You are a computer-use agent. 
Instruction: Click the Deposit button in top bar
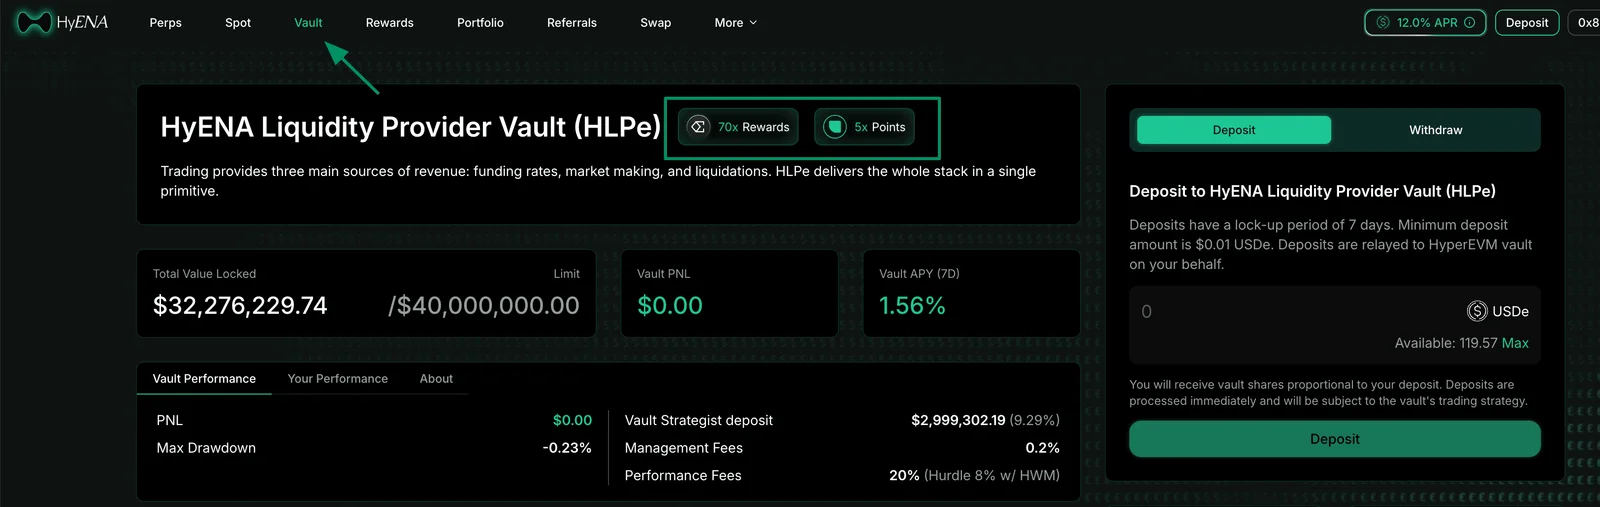pyautogui.click(x=1527, y=23)
